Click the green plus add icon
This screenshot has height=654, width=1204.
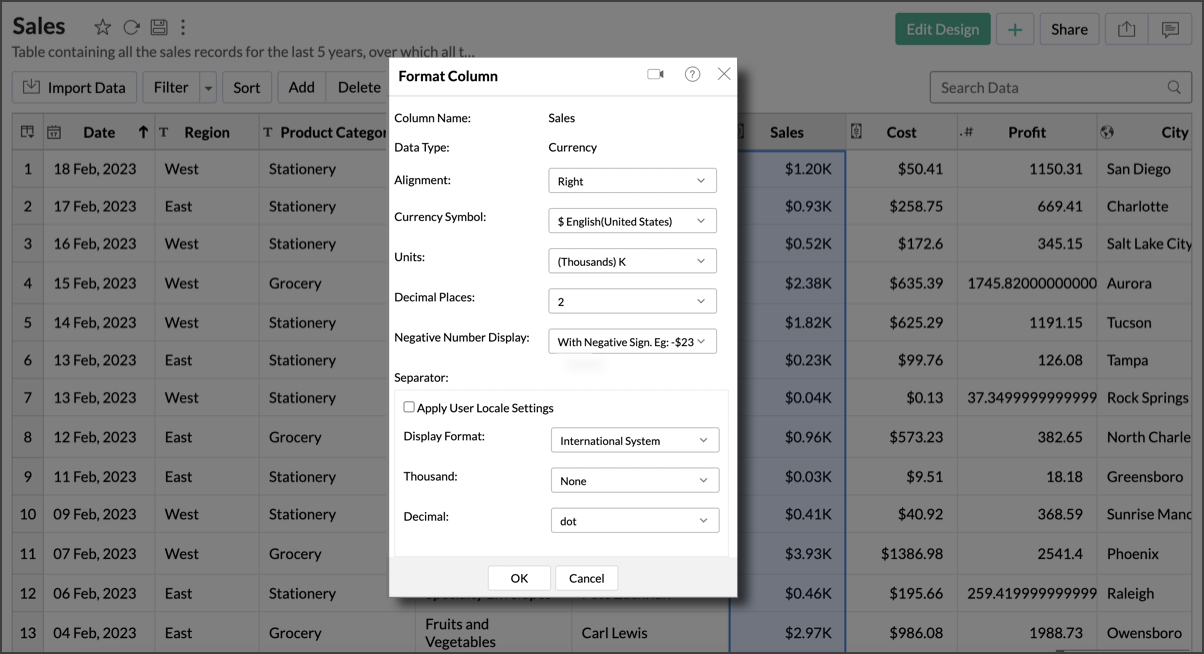click(1014, 29)
